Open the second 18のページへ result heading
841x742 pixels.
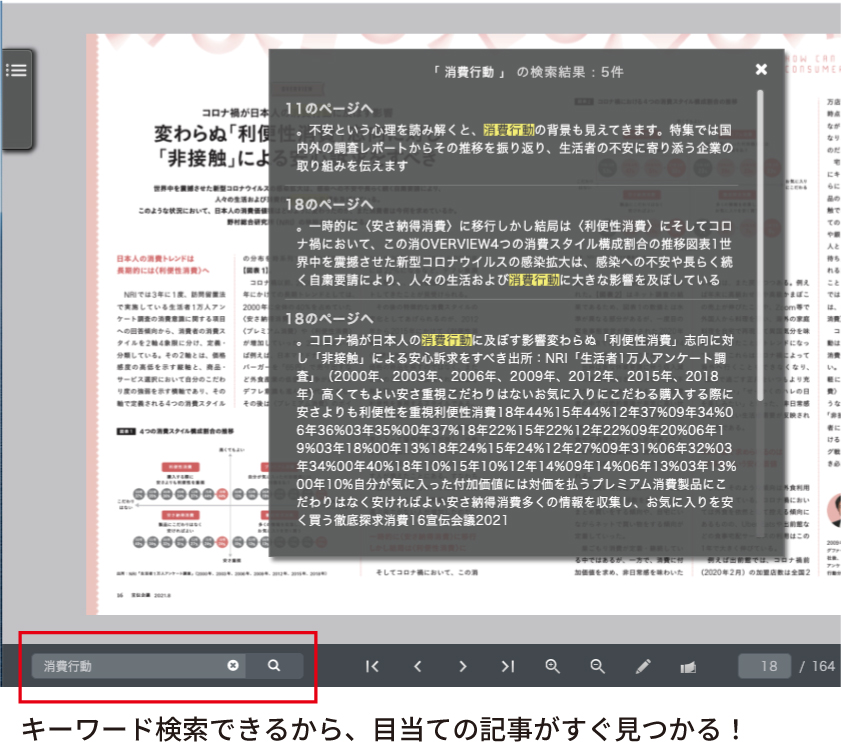pos(329,319)
